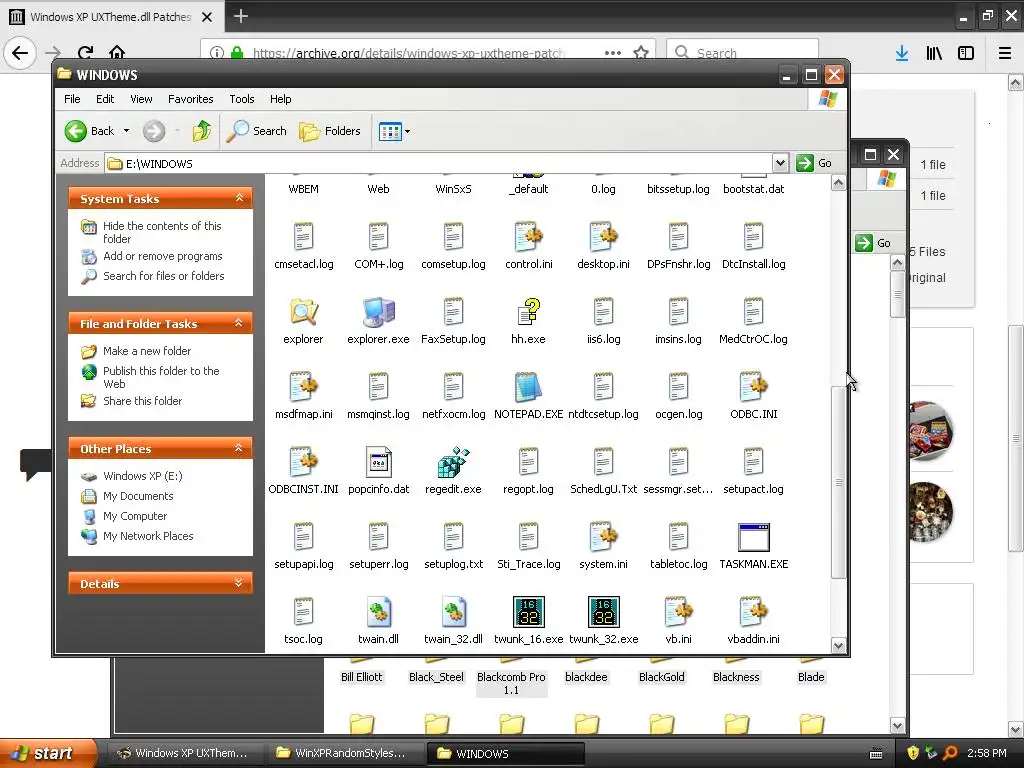Click the Forward arrow in Explorer toolbar
Viewport: 1024px width, 768px height.
point(154,131)
